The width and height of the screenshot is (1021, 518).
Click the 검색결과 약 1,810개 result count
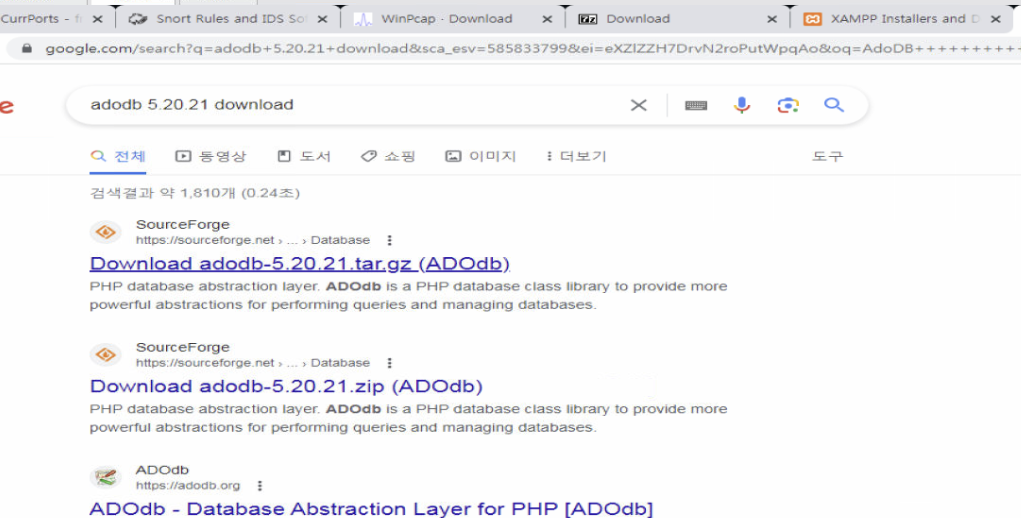click(x=195, y=193)
